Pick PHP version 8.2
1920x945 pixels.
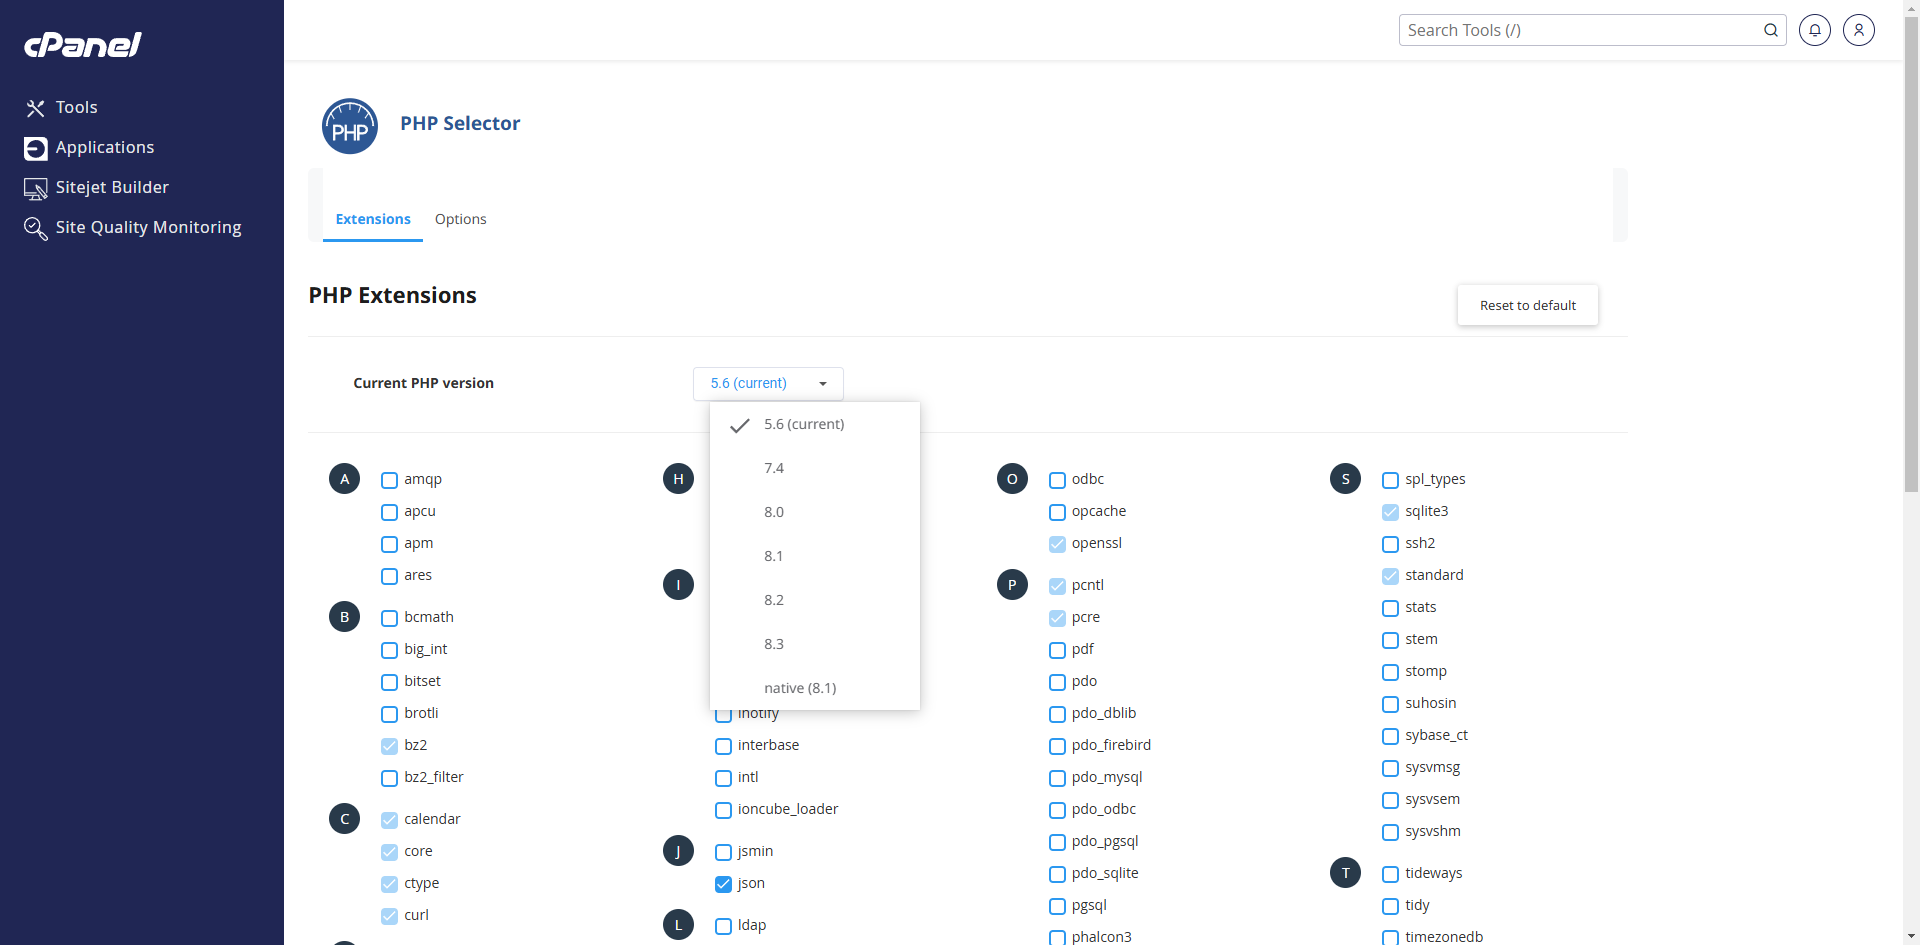pos(815,600)
